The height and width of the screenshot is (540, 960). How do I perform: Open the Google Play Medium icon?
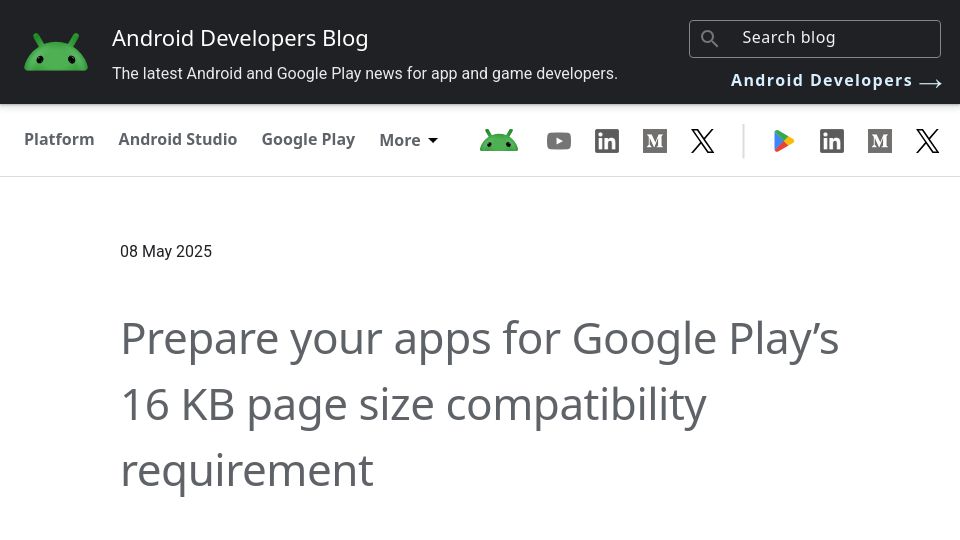coord(880,141)
